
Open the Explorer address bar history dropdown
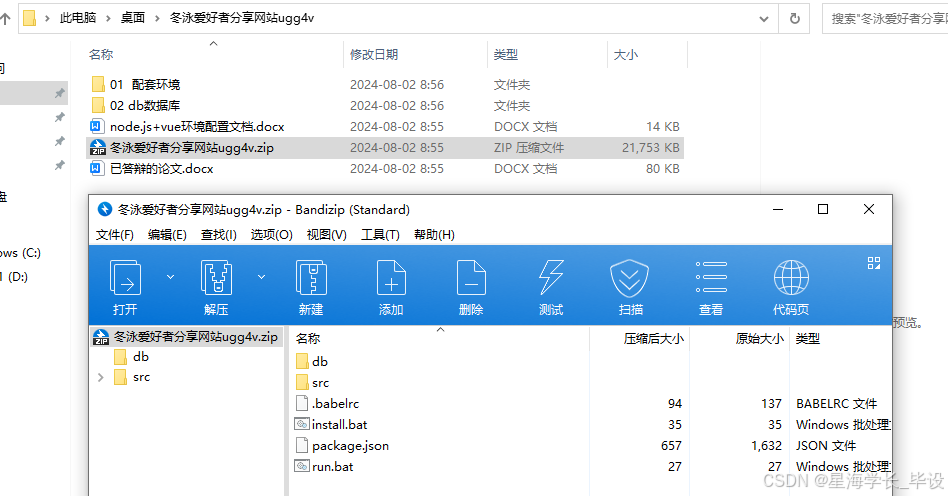point(764,19)
